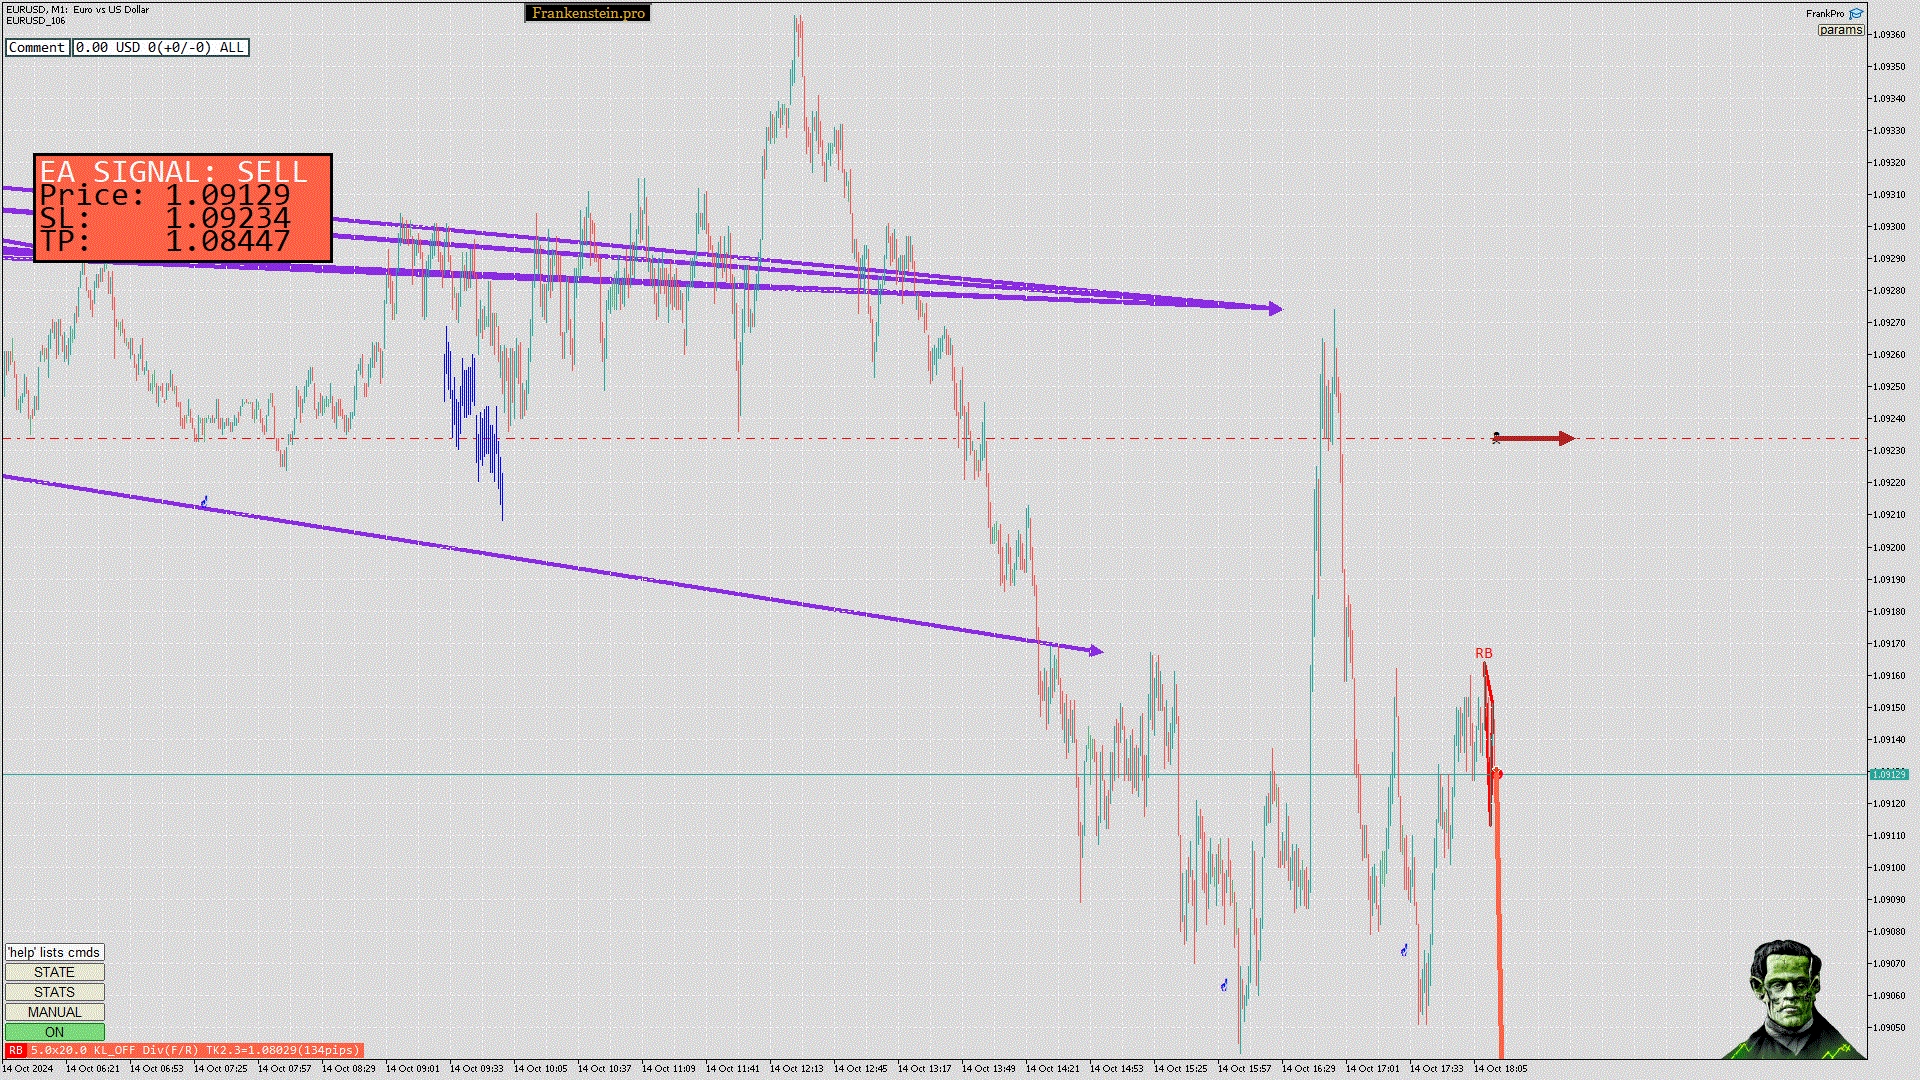Screen dimensions: 1920x1080
Task: Select the lower purple trendline arrowhead
Action: point(1096,651)
